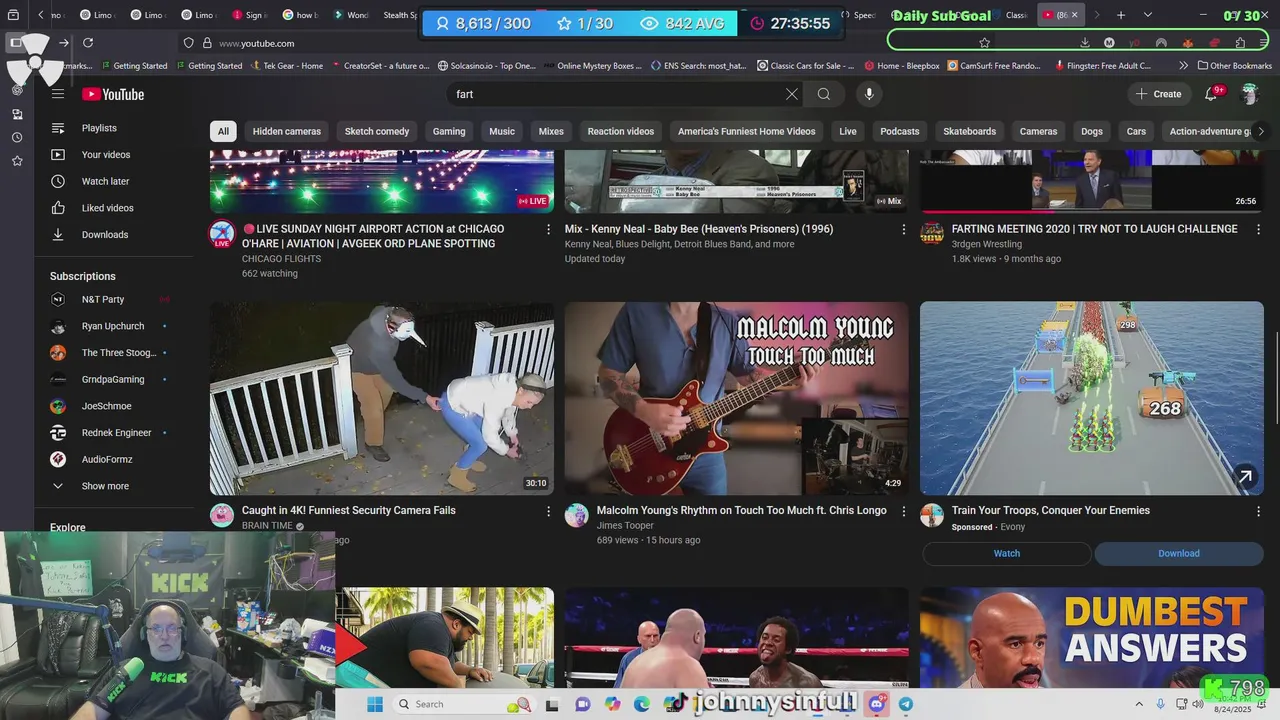This screenshot has width=1280, height=720.
Task: Expand Show more subscriptions
Action: tap(105, 486)
